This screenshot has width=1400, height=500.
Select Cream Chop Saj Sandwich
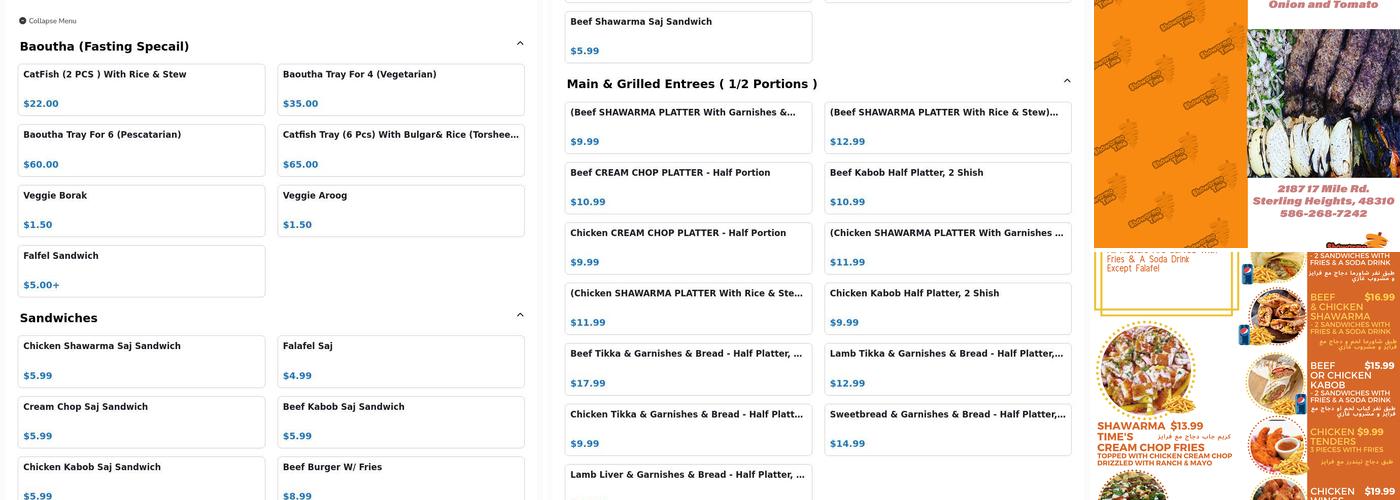pyautogui.click(x=141, y=422)
